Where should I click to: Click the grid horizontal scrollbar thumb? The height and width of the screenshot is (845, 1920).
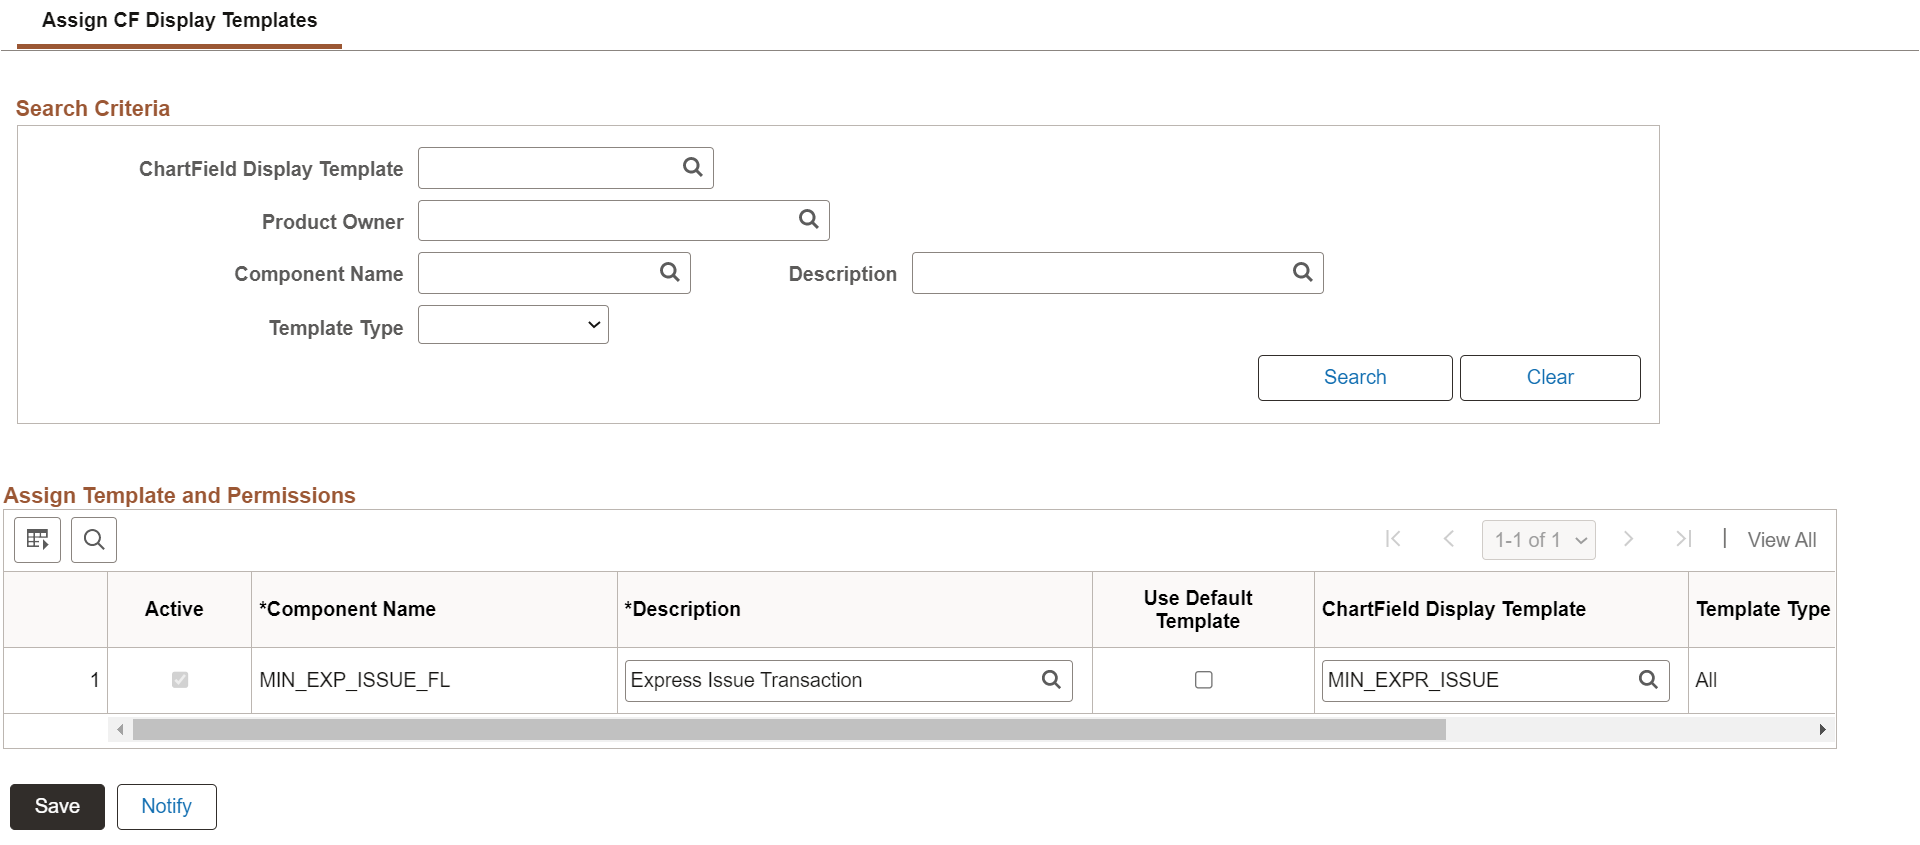pyautogui.click(x=789, y=730)
